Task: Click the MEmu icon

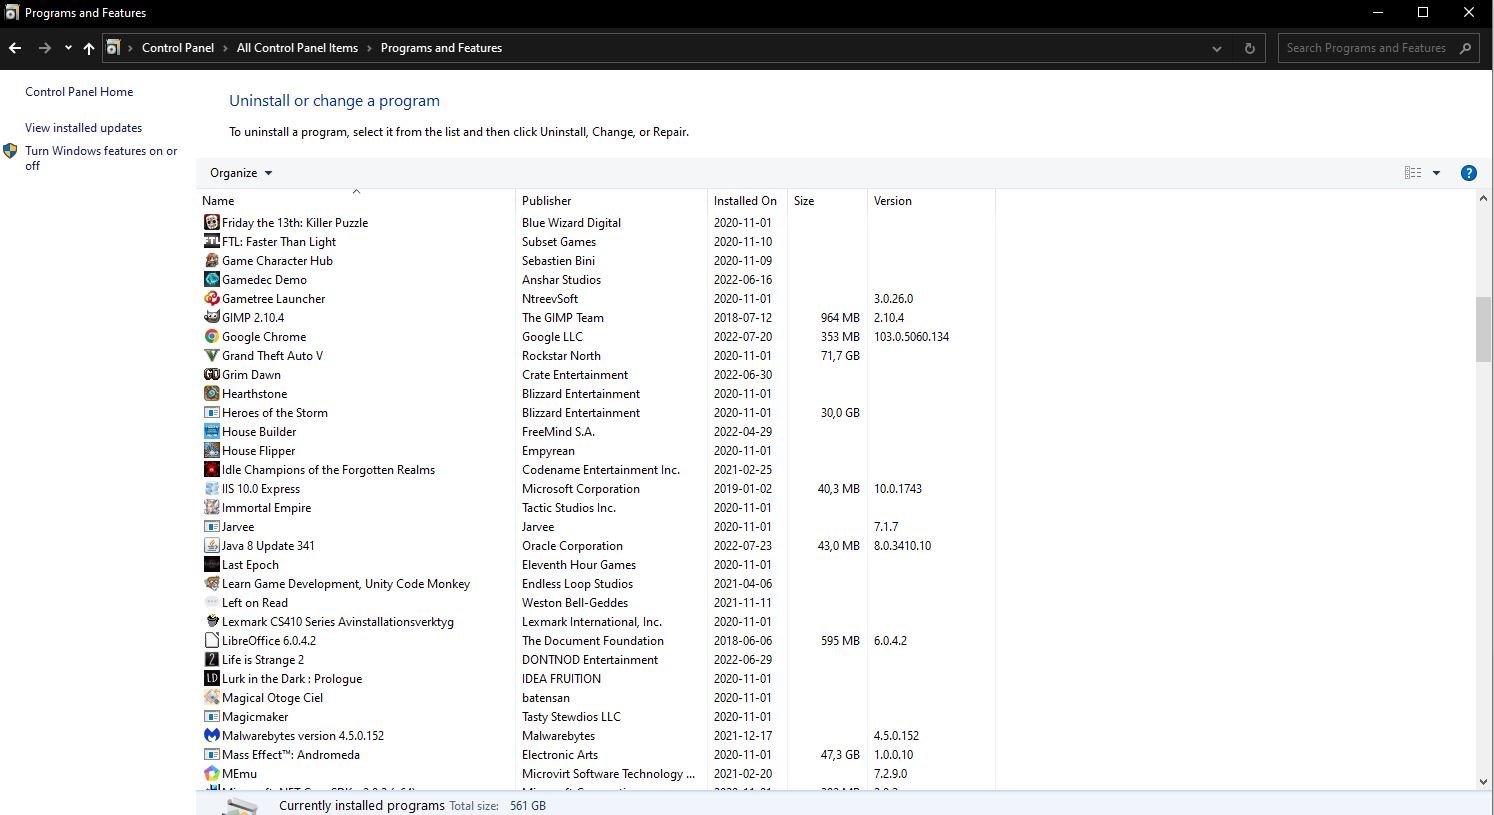Action: point(211,773)
